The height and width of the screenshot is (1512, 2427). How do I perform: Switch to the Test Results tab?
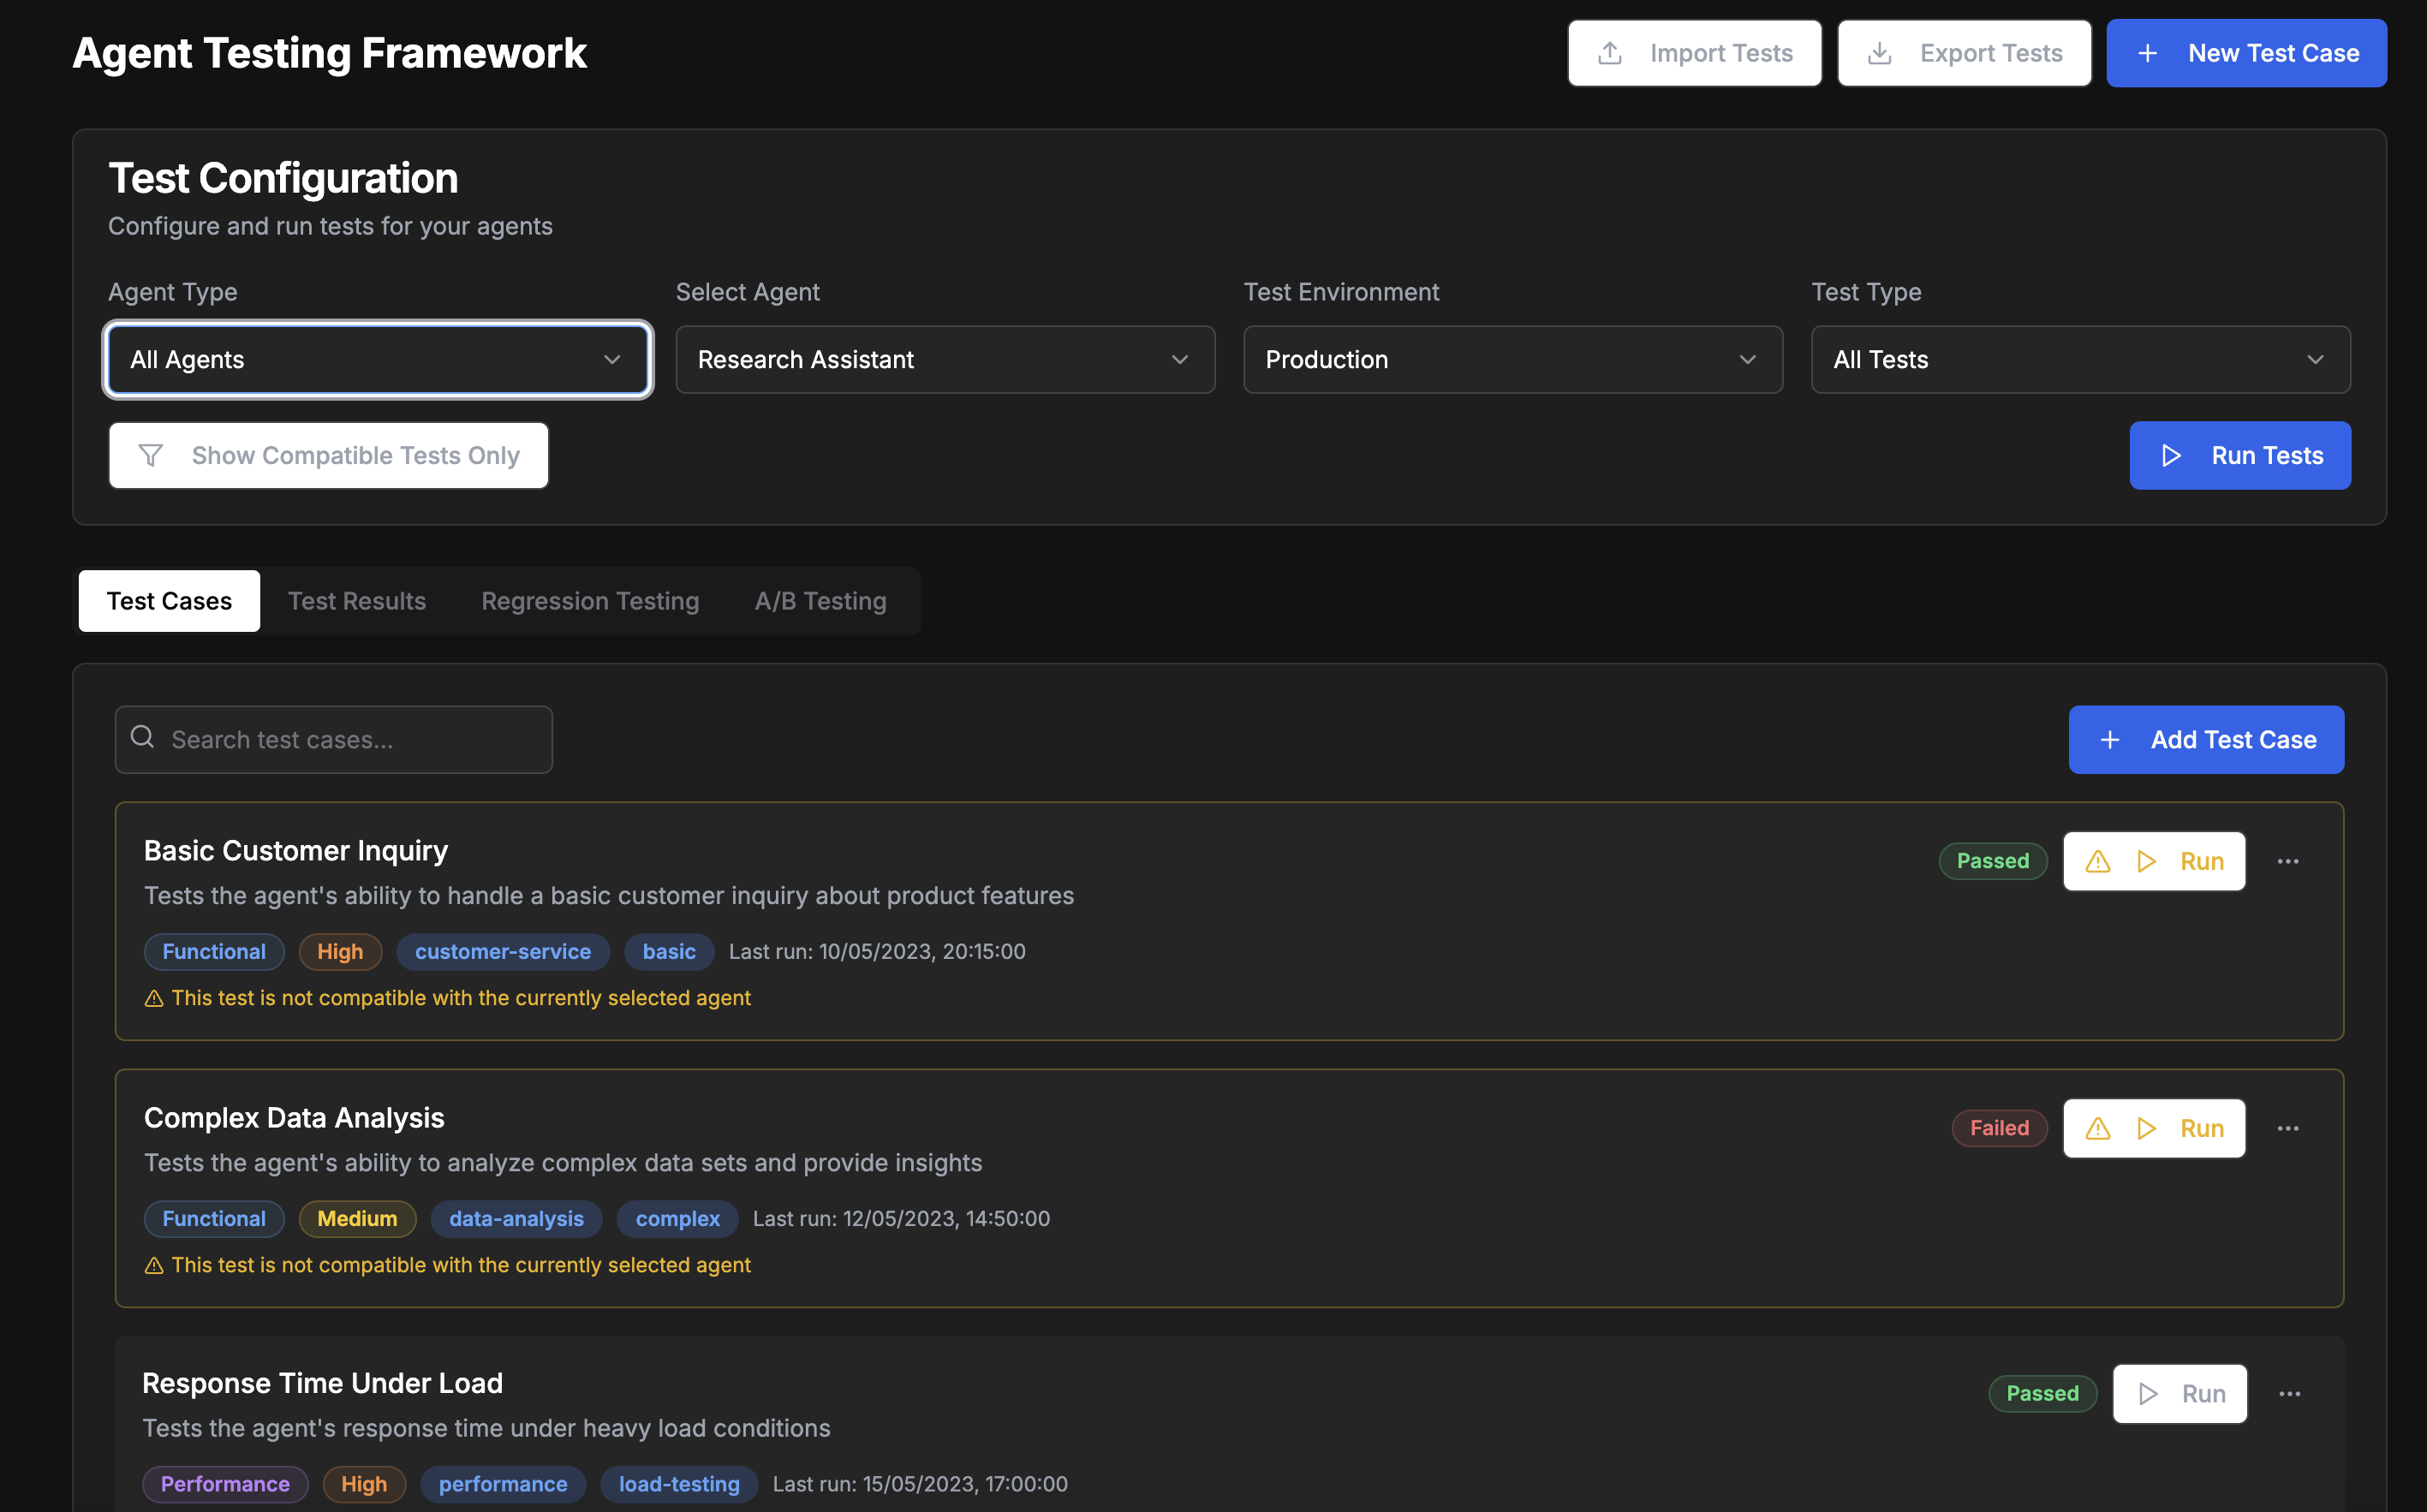point(357,600)
